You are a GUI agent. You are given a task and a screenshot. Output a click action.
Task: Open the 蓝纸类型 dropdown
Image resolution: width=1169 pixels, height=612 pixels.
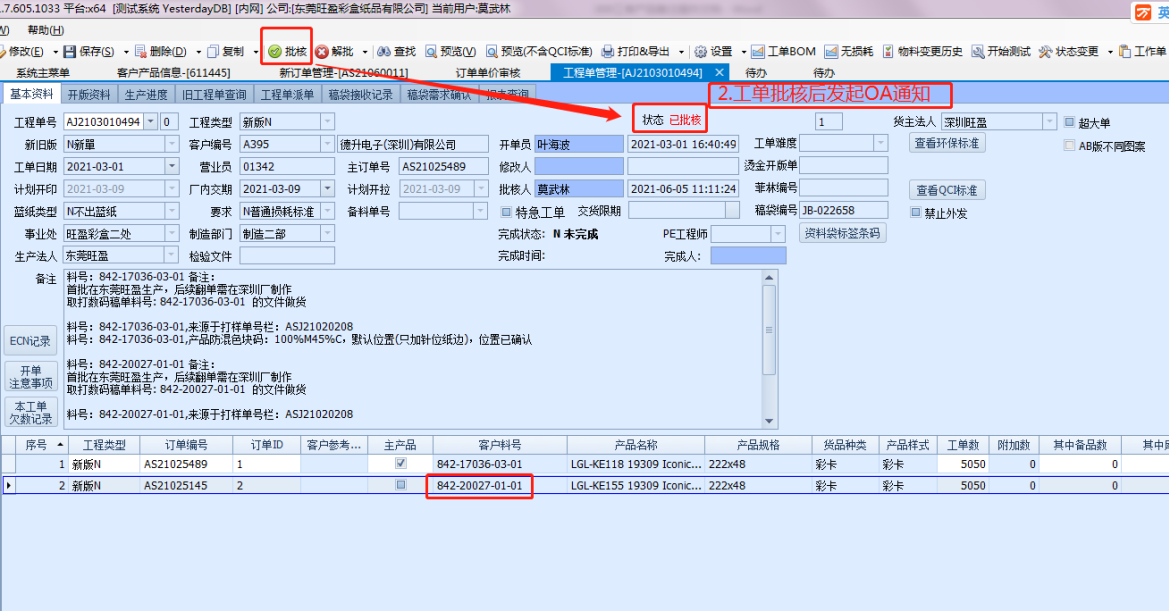(171, 211)
